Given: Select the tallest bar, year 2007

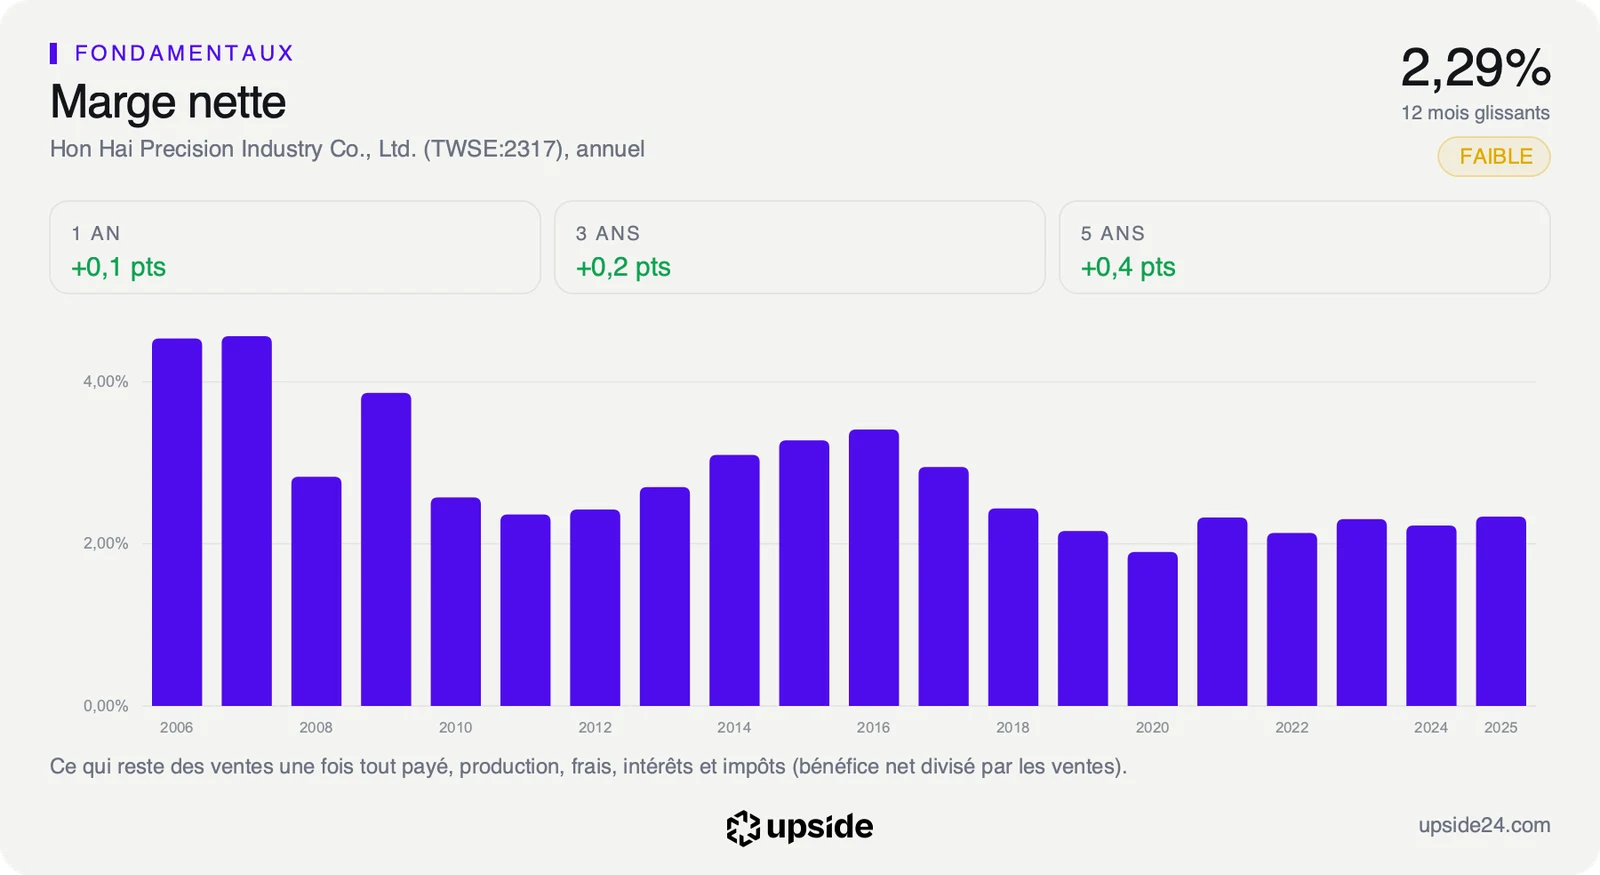Looking at the screenshot, I should click(x=247, y=521).
